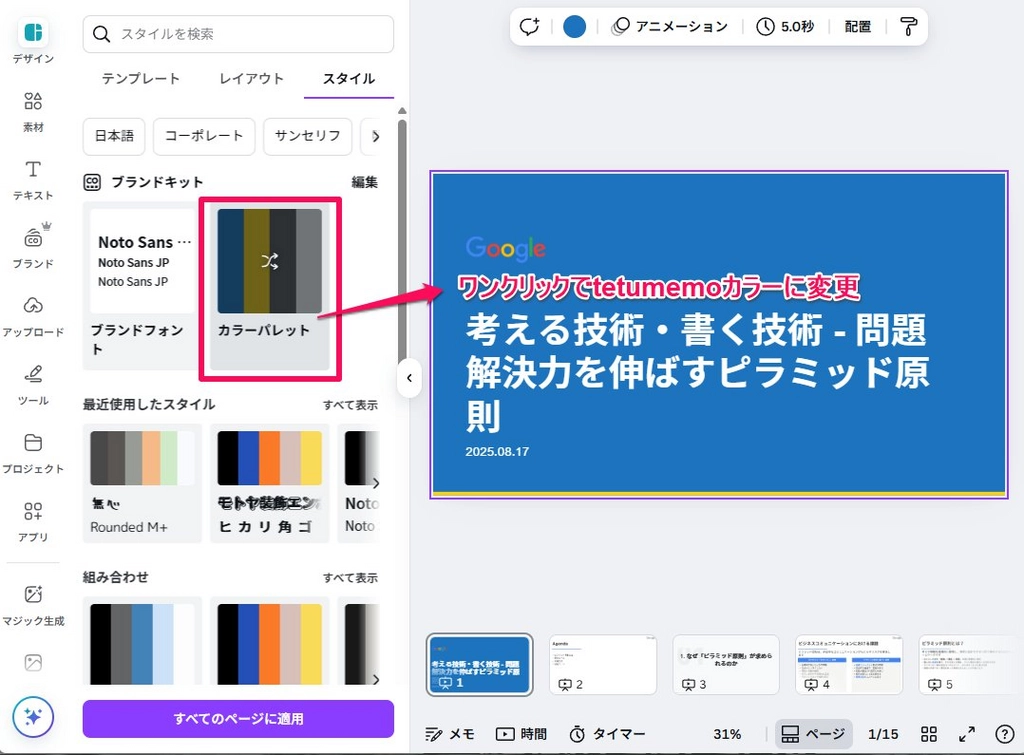Select page 3 thumbnail

pos(726,664)
